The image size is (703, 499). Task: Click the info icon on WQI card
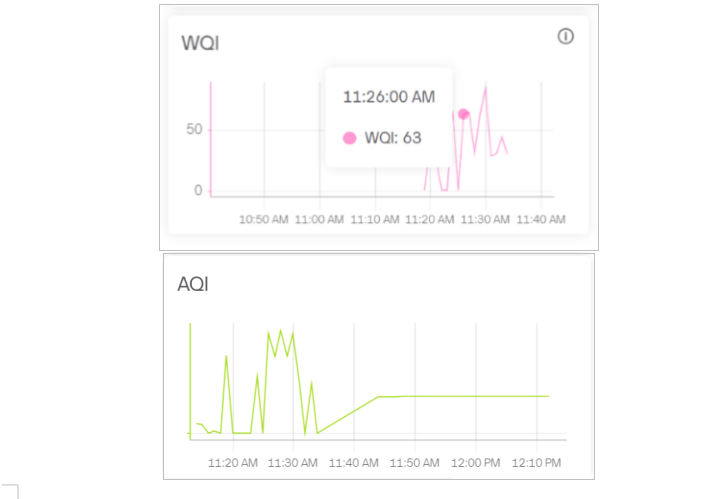point(565,37)
